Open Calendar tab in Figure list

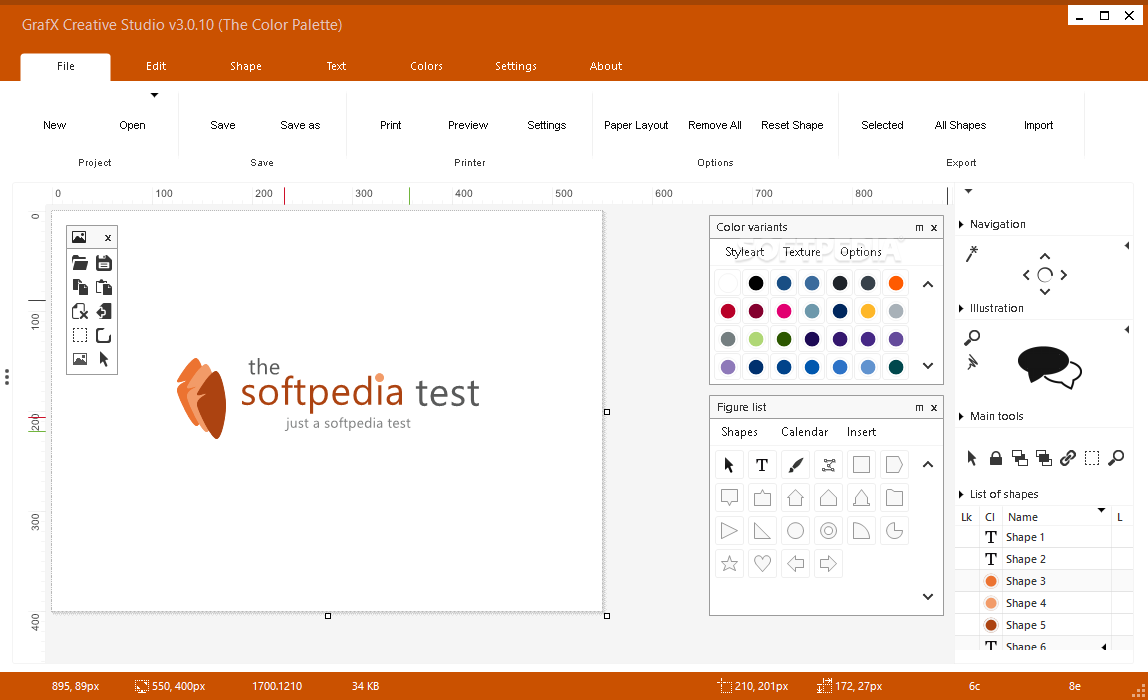(x=805, y=432)
